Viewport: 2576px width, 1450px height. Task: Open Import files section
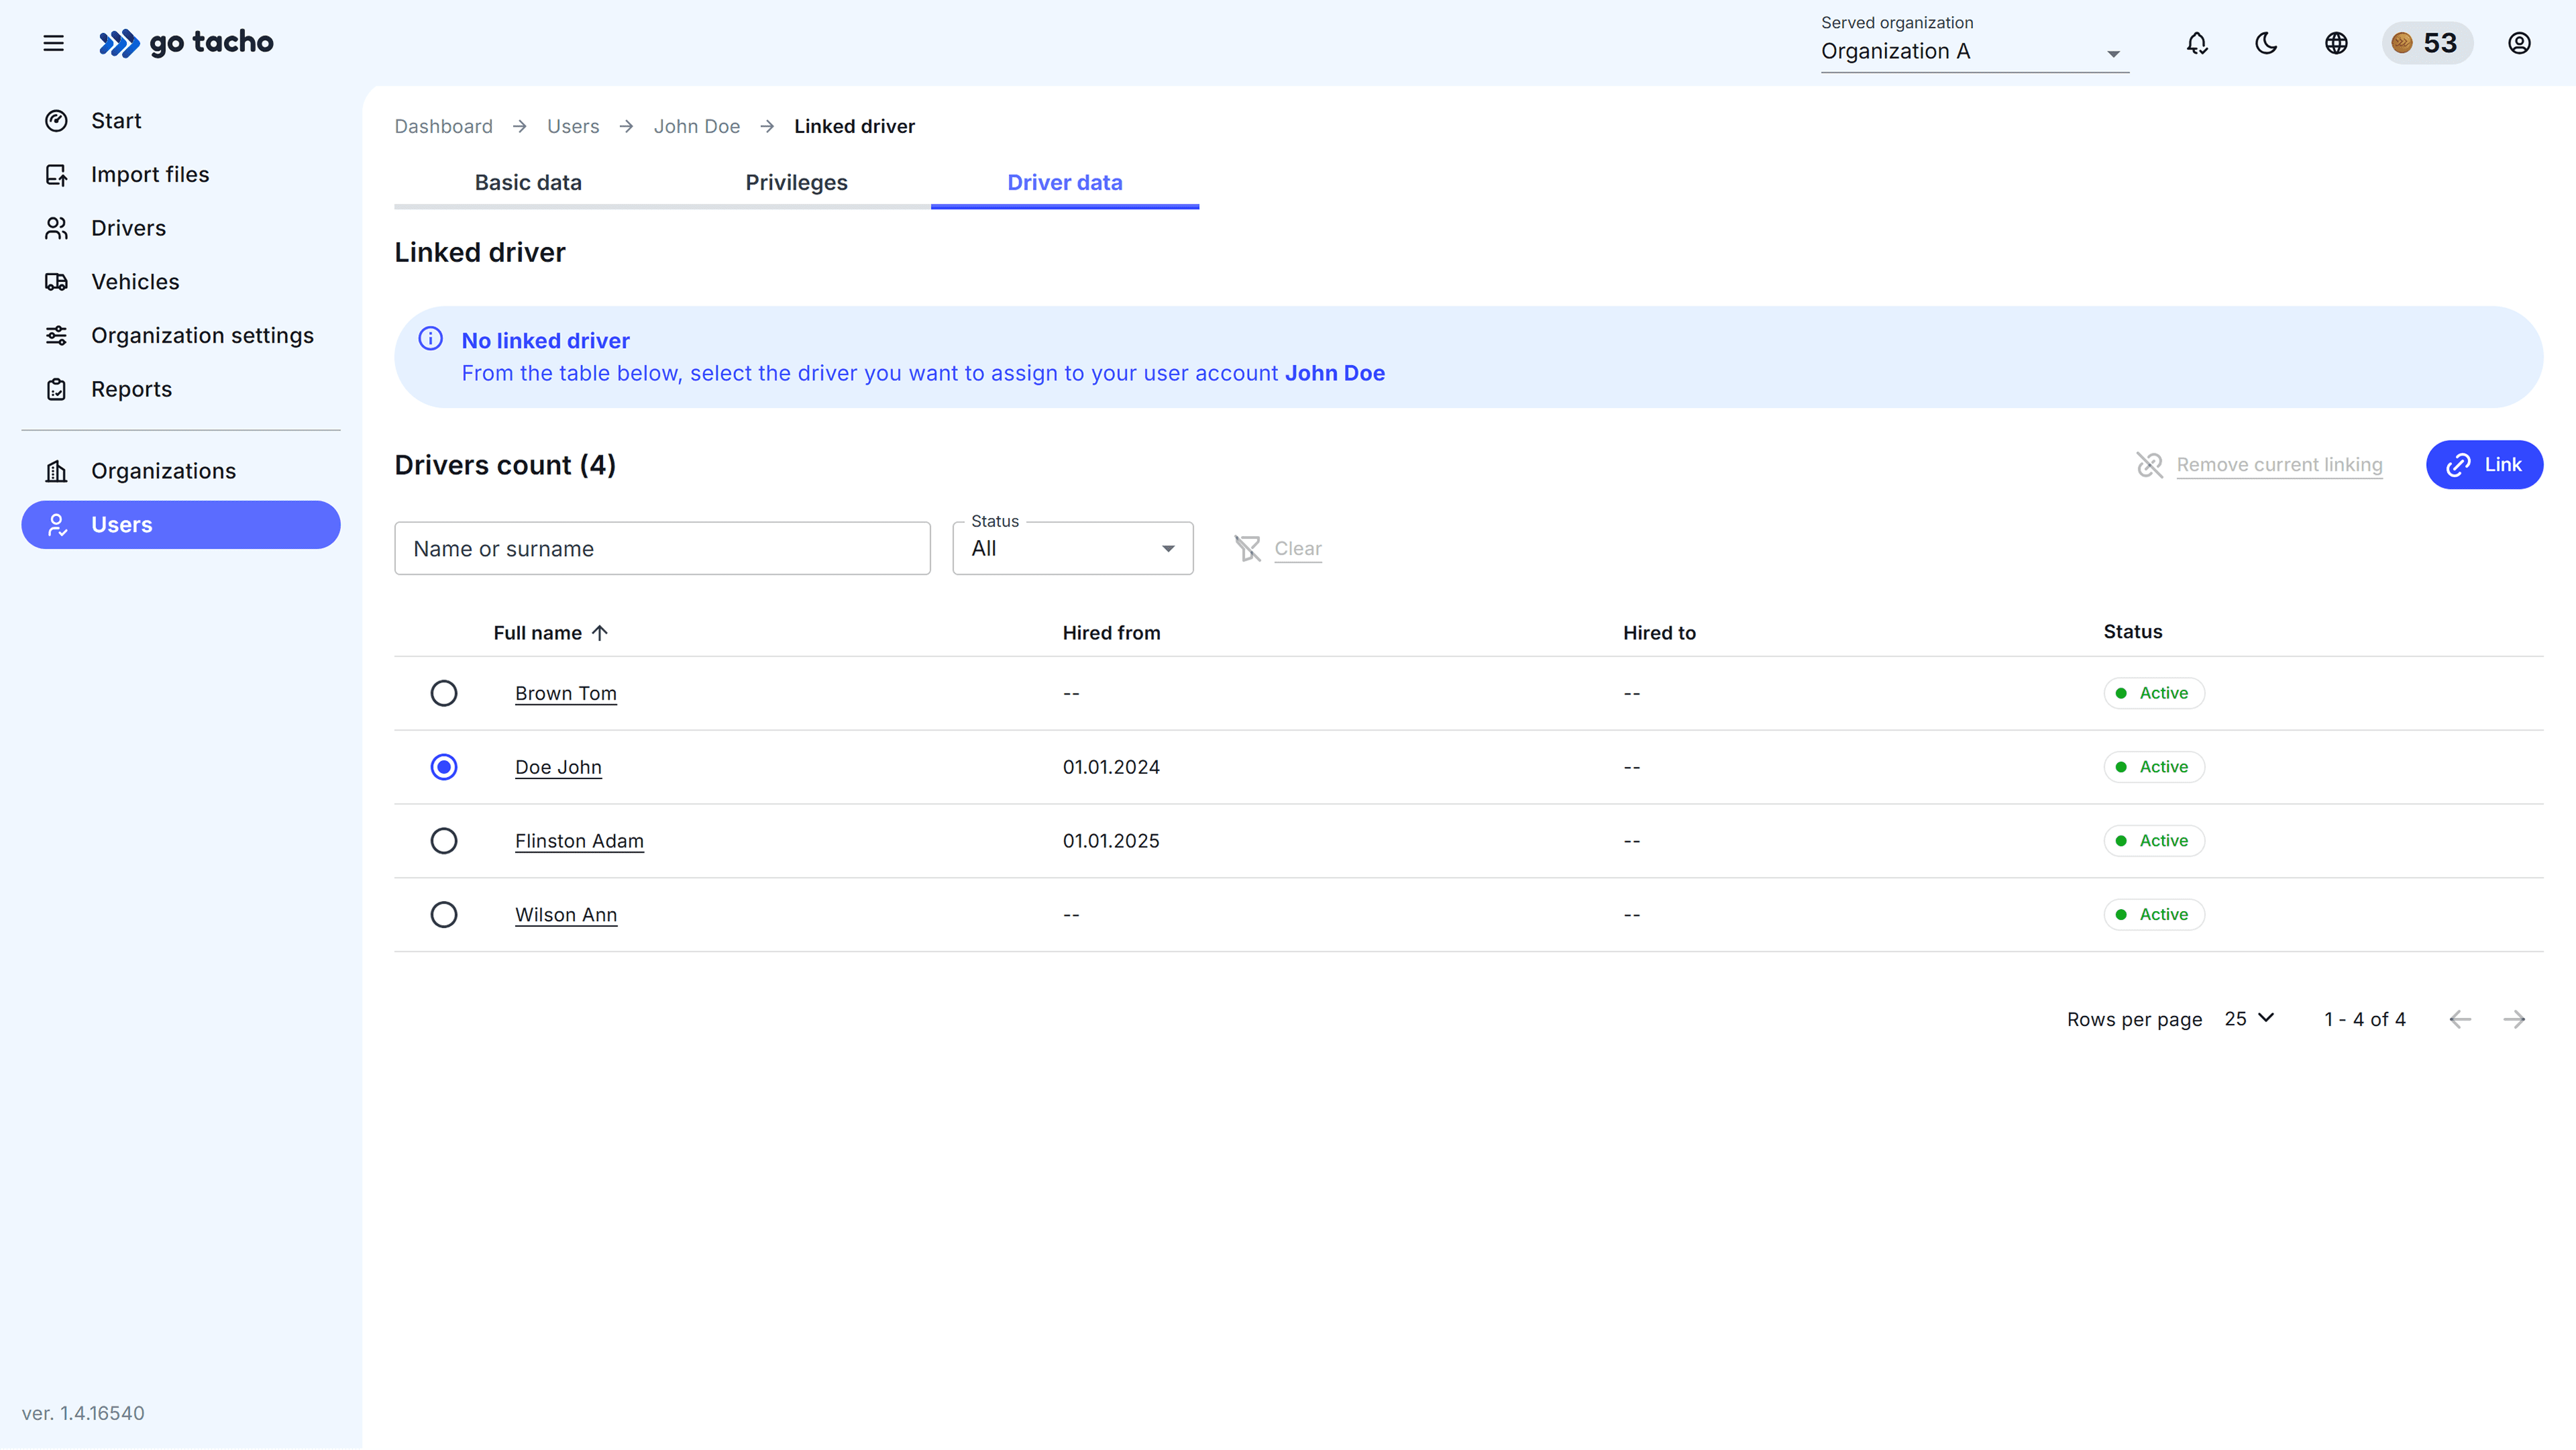[149, 174]
